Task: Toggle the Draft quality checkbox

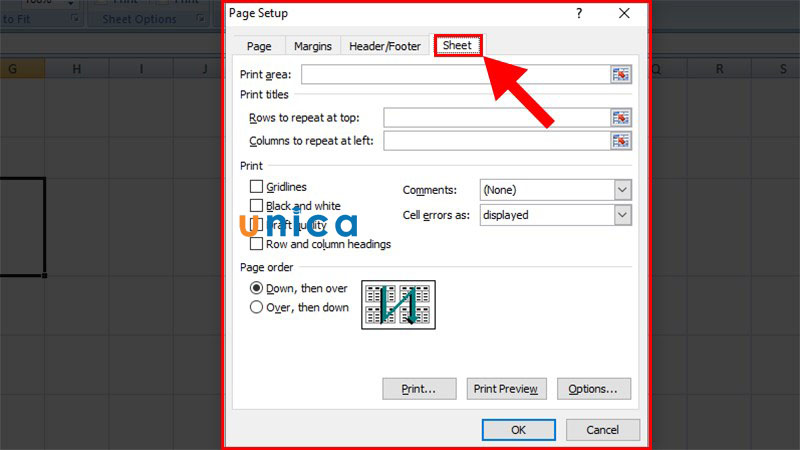Action: point(256,224)
